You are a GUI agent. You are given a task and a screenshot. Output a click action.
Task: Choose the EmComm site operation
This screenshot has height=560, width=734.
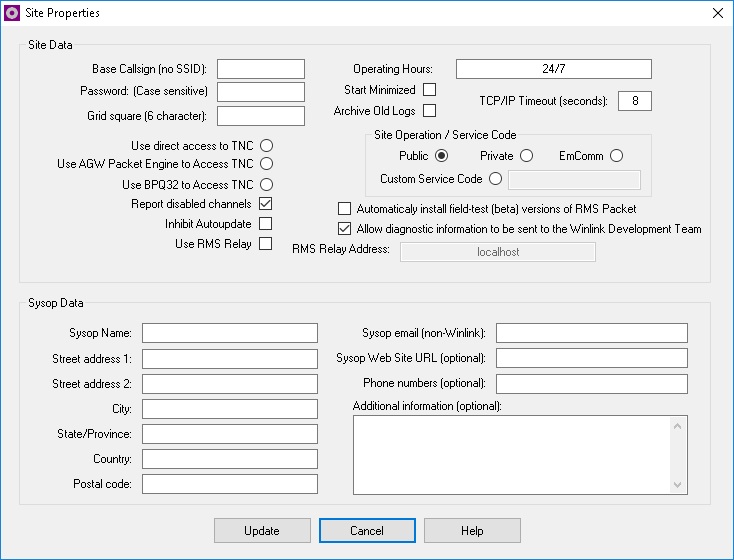tap(616, 156)
